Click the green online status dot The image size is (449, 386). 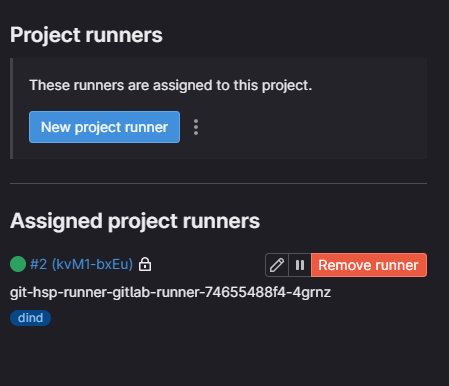tap(18, 264)
